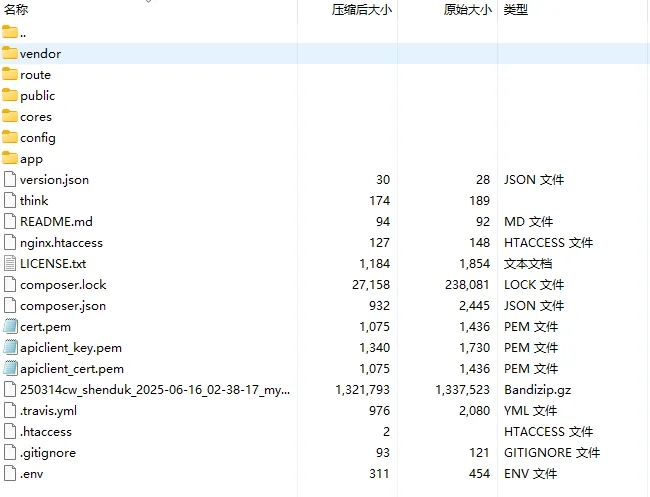Click the apiclient_key.pem file icon
Viewport: 650px width, 497px height.
pyautogui.click(x=10, y=348)
